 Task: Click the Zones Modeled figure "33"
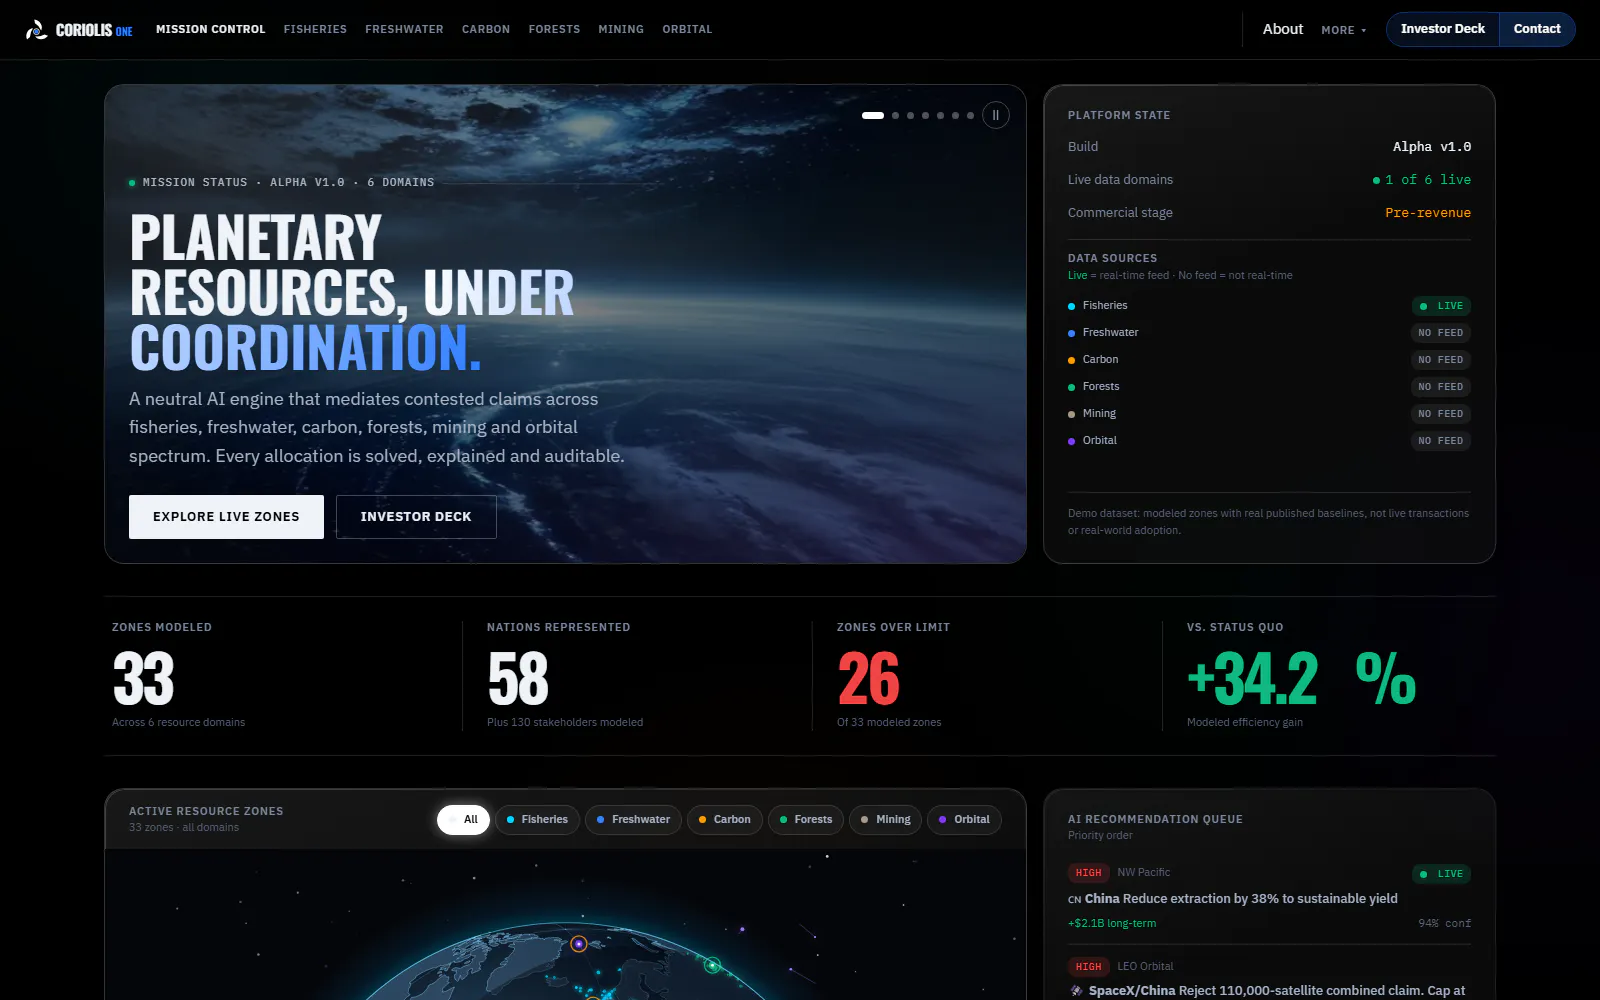click(x=144, y=679)
